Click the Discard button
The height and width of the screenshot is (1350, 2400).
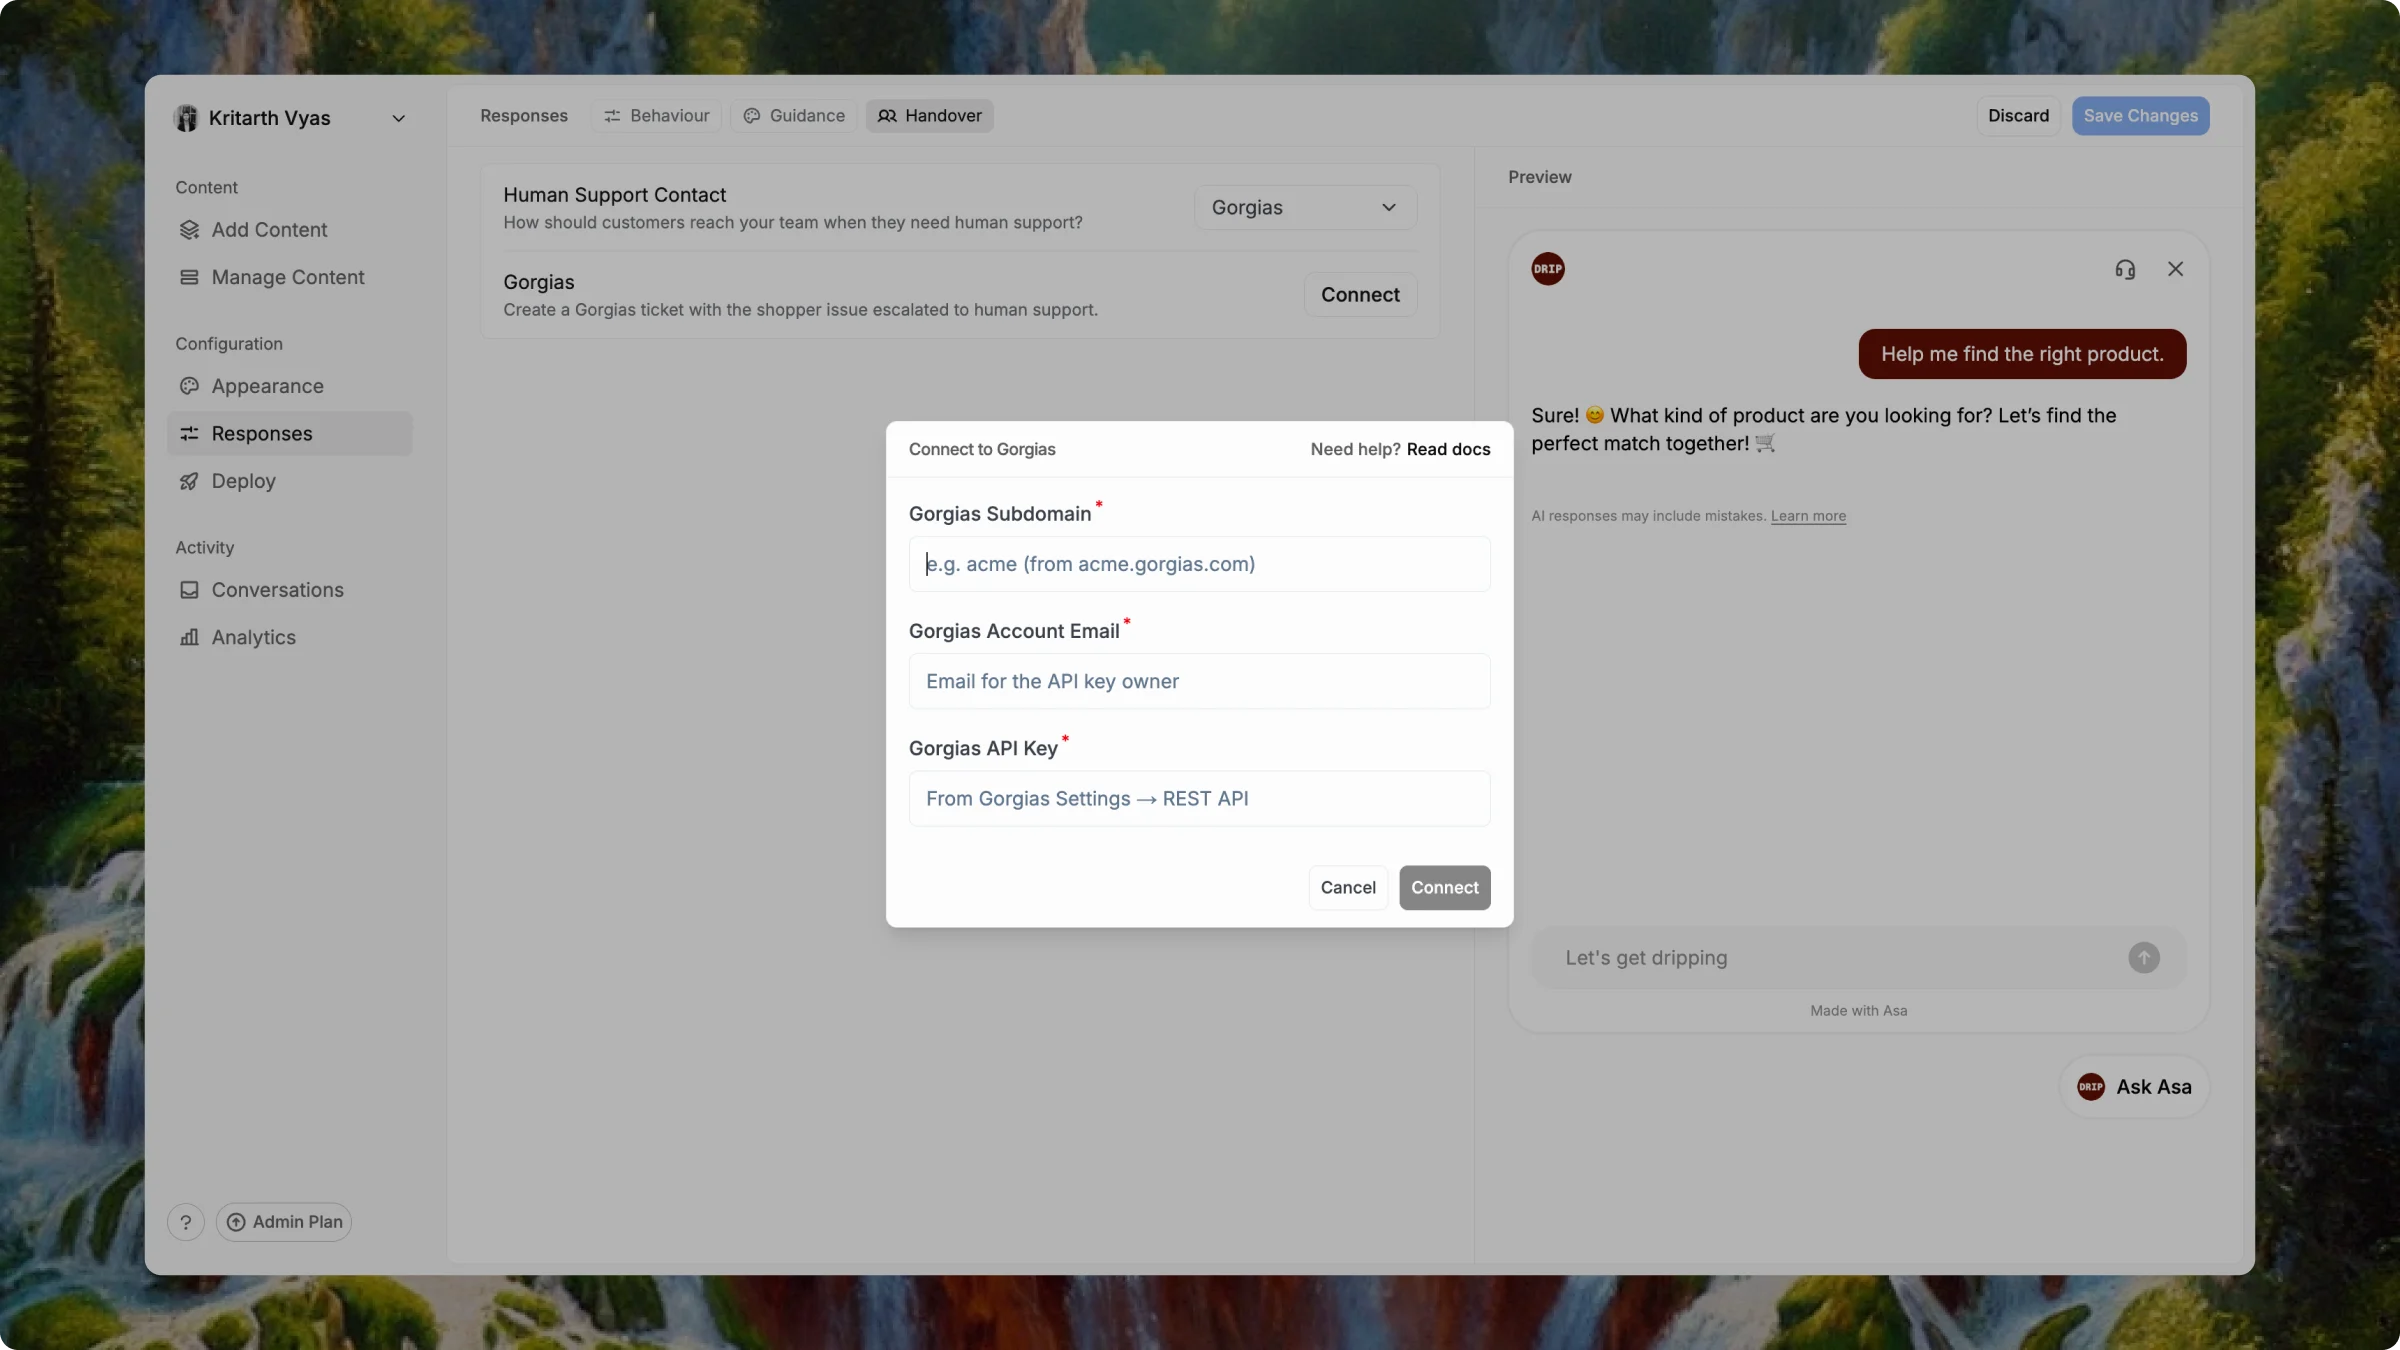point(2018,116)
